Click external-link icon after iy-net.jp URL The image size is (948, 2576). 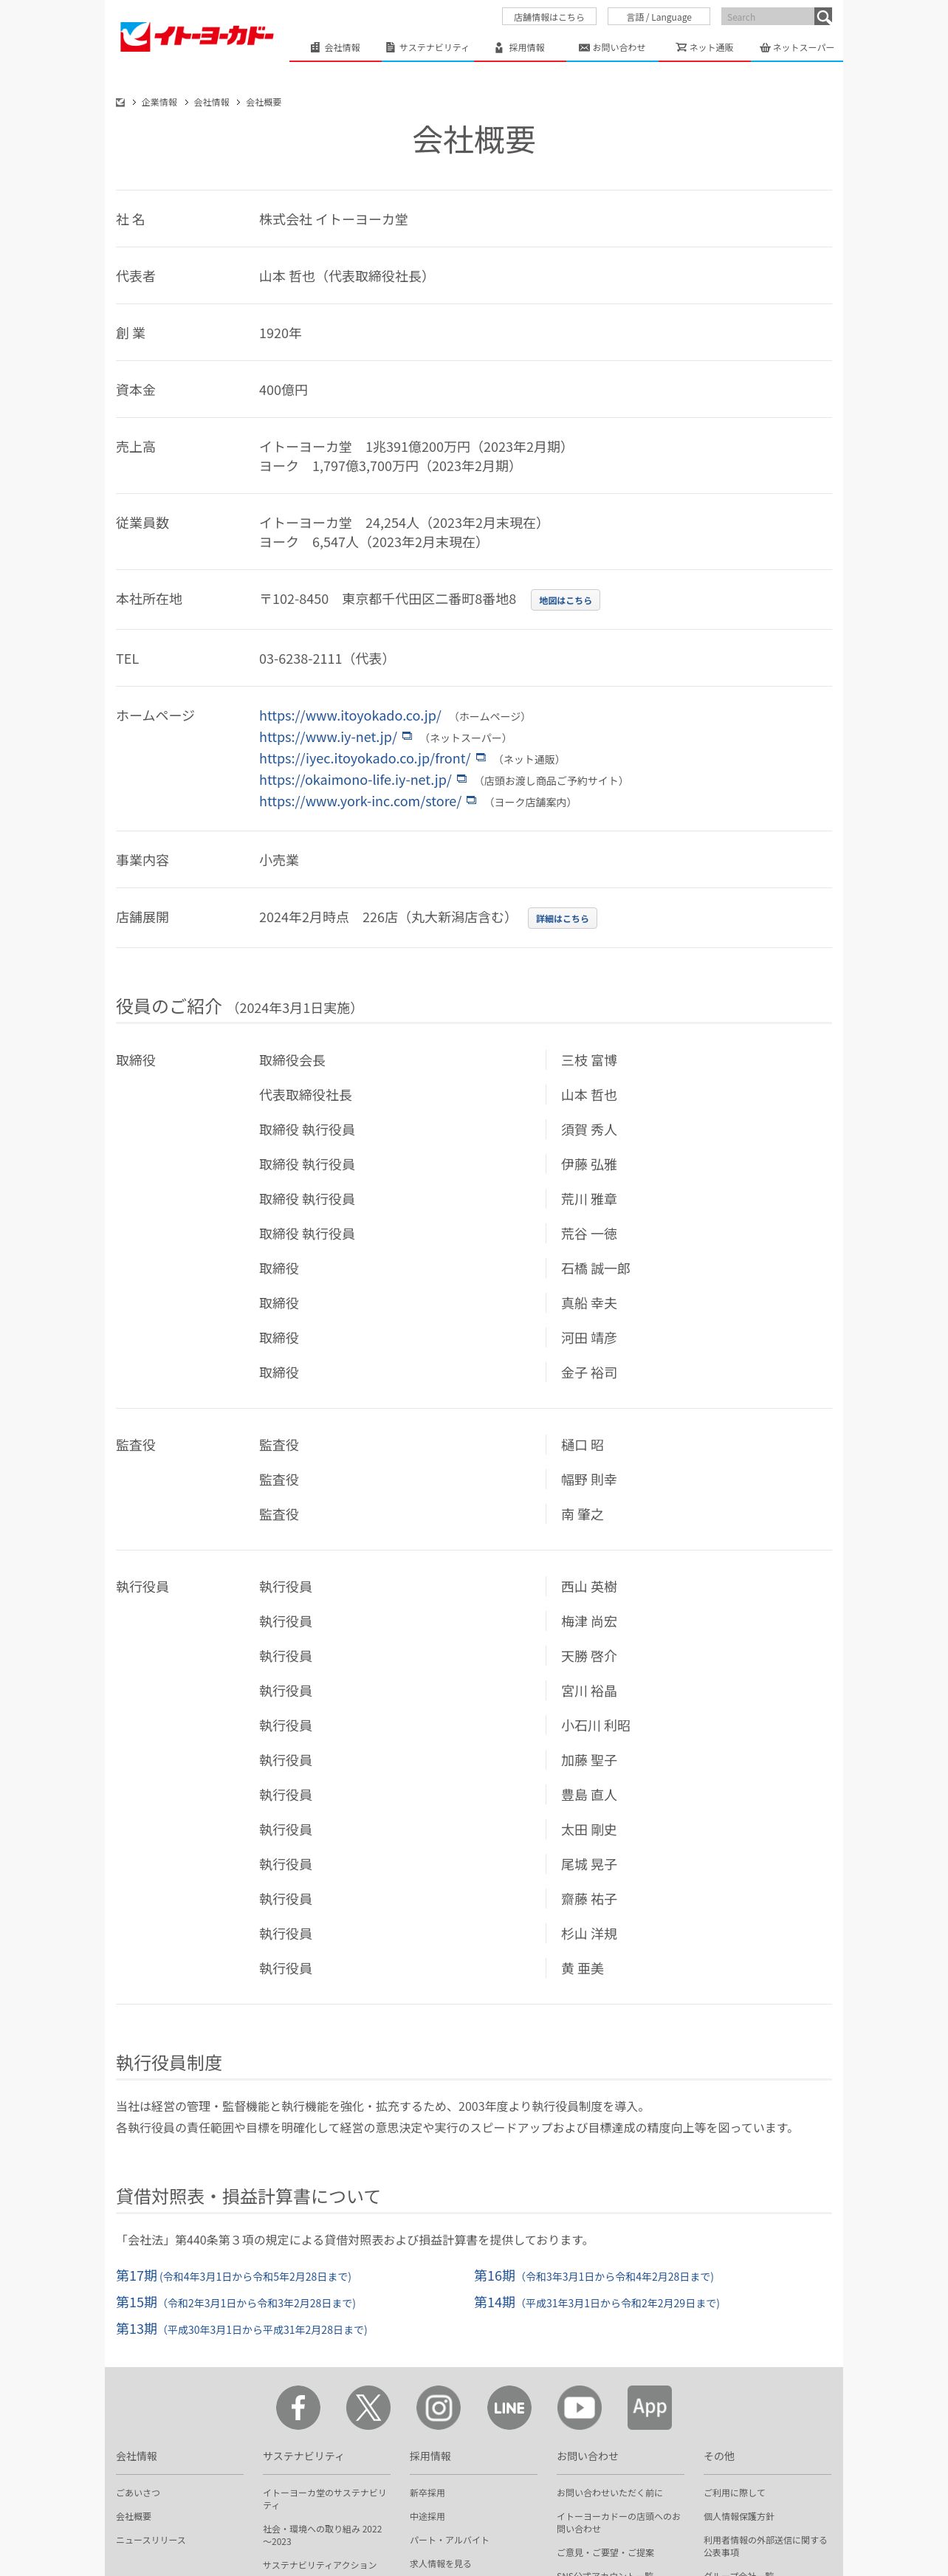407,736
